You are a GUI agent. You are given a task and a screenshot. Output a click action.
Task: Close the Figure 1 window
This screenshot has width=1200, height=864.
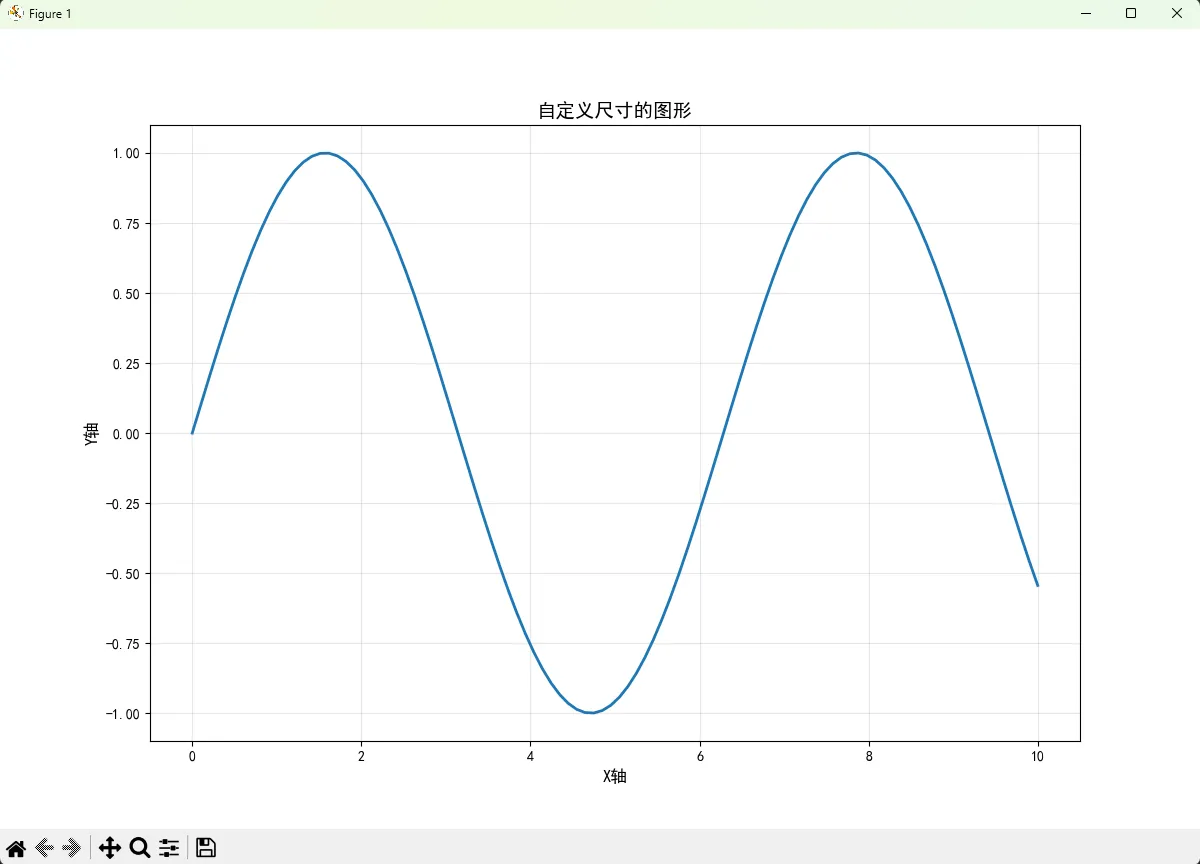[1177, 14]
